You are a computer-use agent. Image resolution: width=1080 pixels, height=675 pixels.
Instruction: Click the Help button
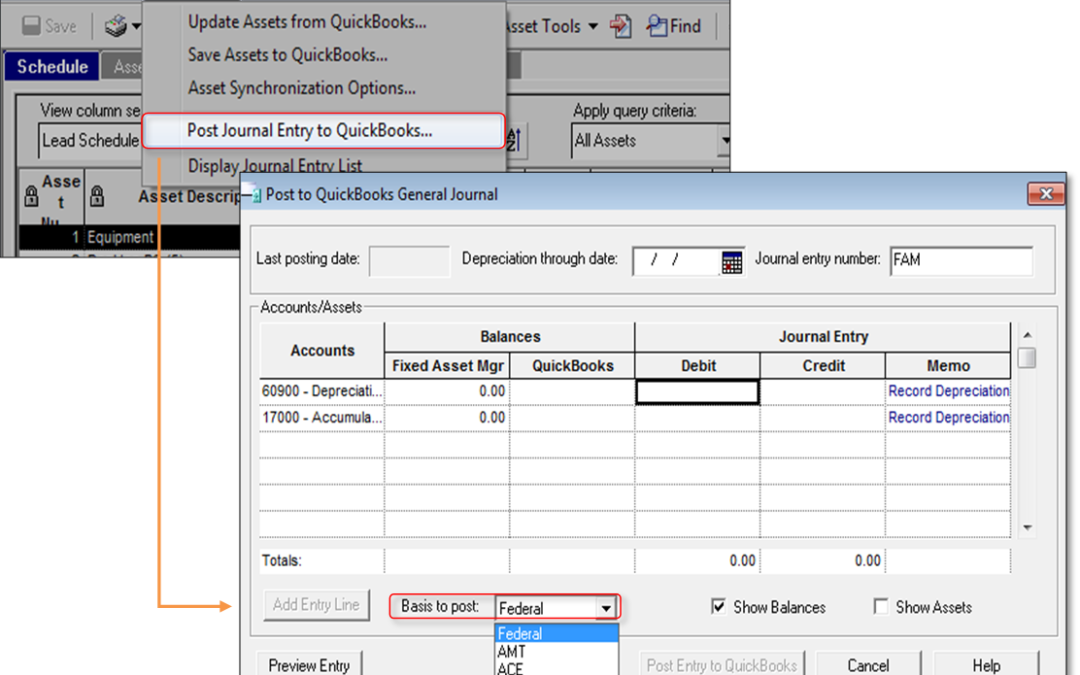coord(986,665)
